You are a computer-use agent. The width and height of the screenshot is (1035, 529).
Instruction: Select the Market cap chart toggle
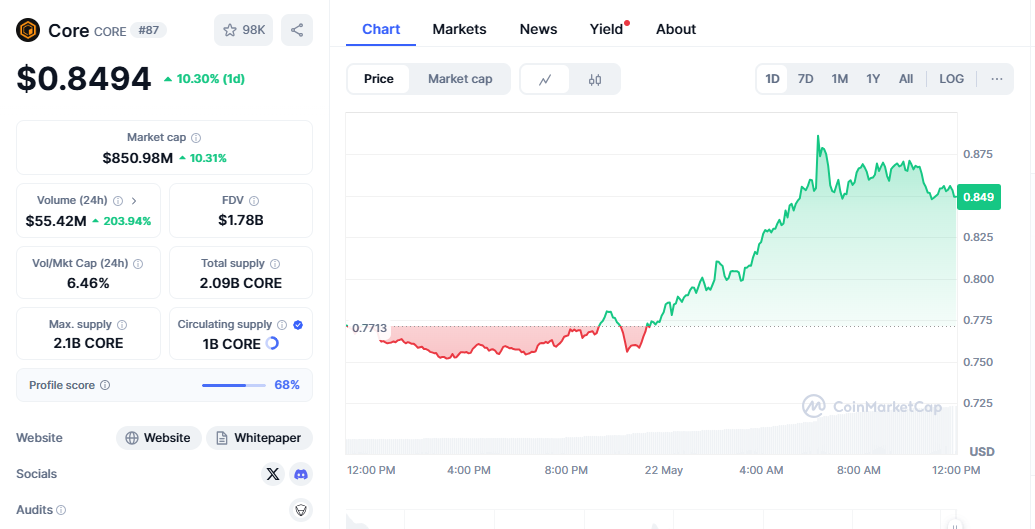pos(460,79)
